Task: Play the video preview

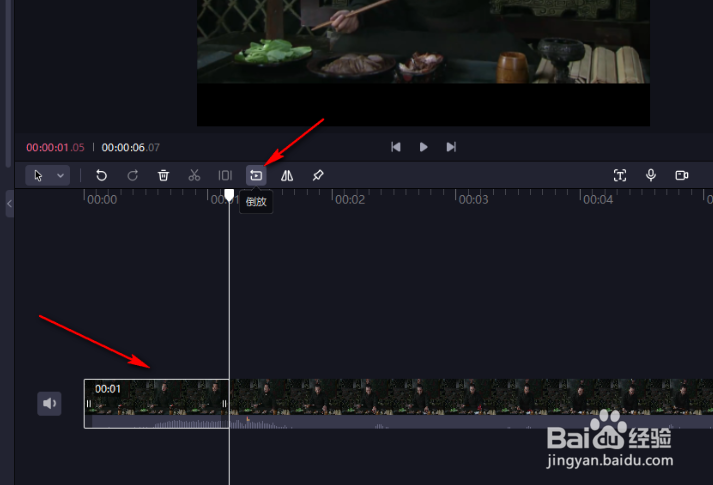Action: [423, 147]
